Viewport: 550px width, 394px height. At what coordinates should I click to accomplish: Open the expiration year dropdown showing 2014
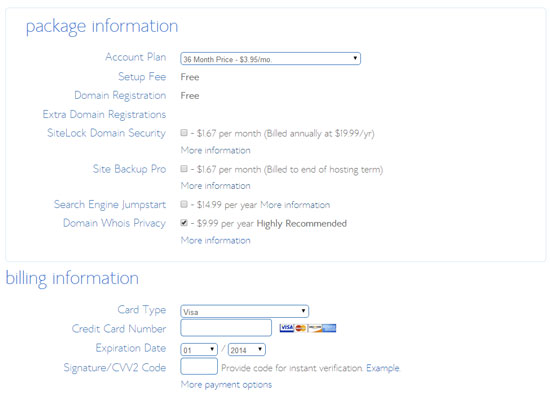point(247,349)
